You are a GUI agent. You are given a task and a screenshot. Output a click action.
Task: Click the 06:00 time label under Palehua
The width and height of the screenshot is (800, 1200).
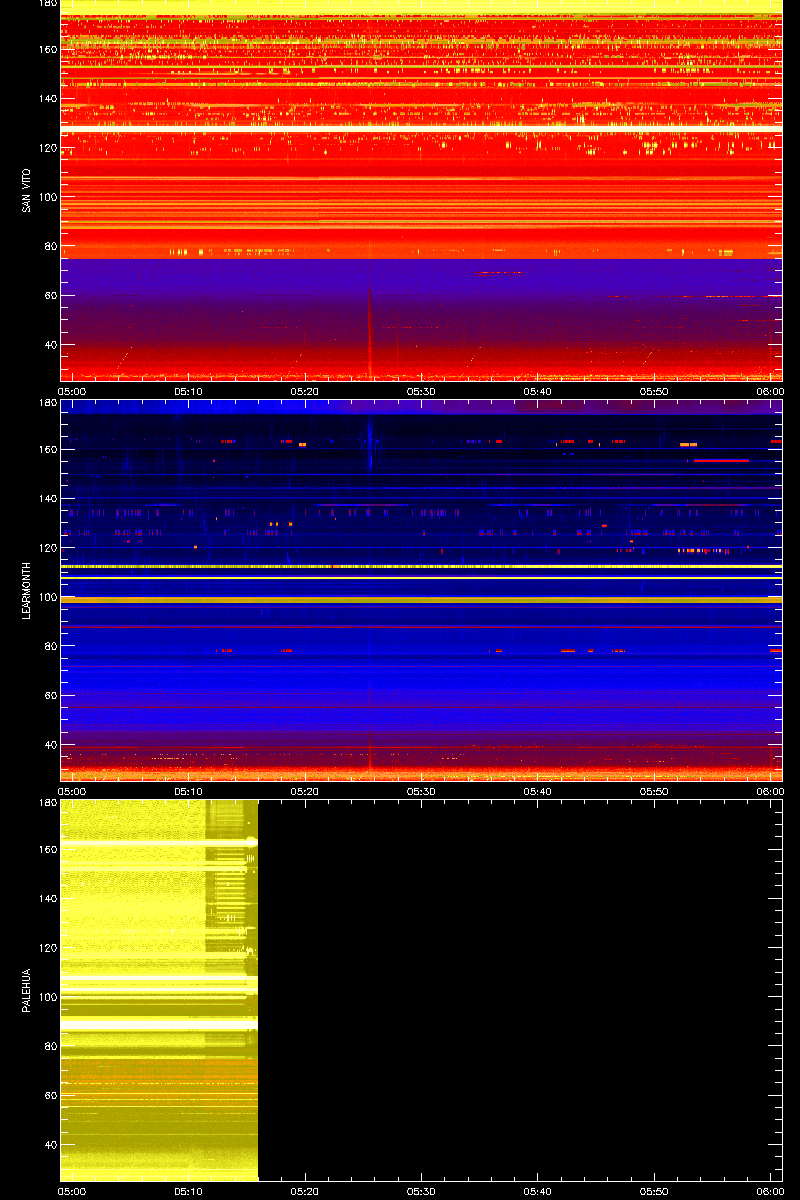pos(770,1191)
